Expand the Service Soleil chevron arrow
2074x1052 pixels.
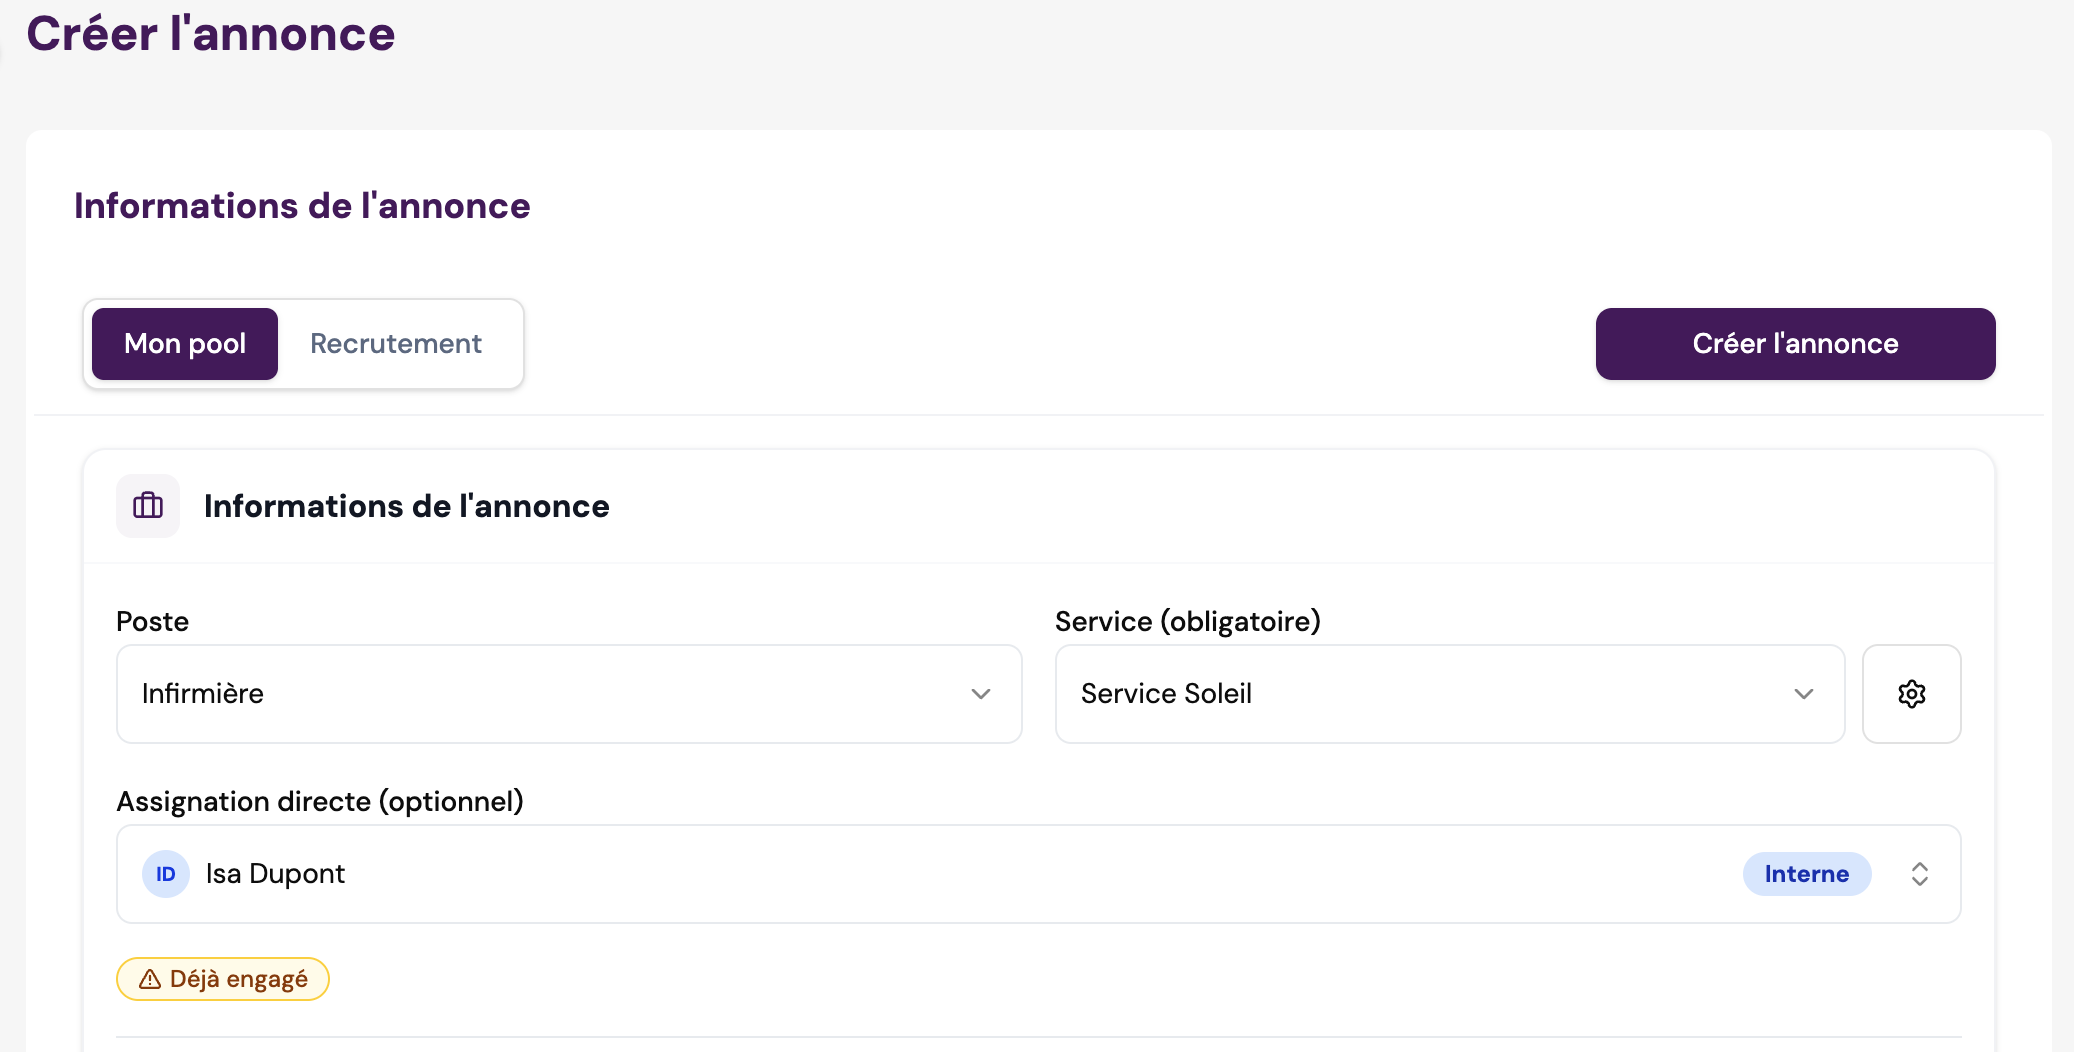pos(1804,694)
